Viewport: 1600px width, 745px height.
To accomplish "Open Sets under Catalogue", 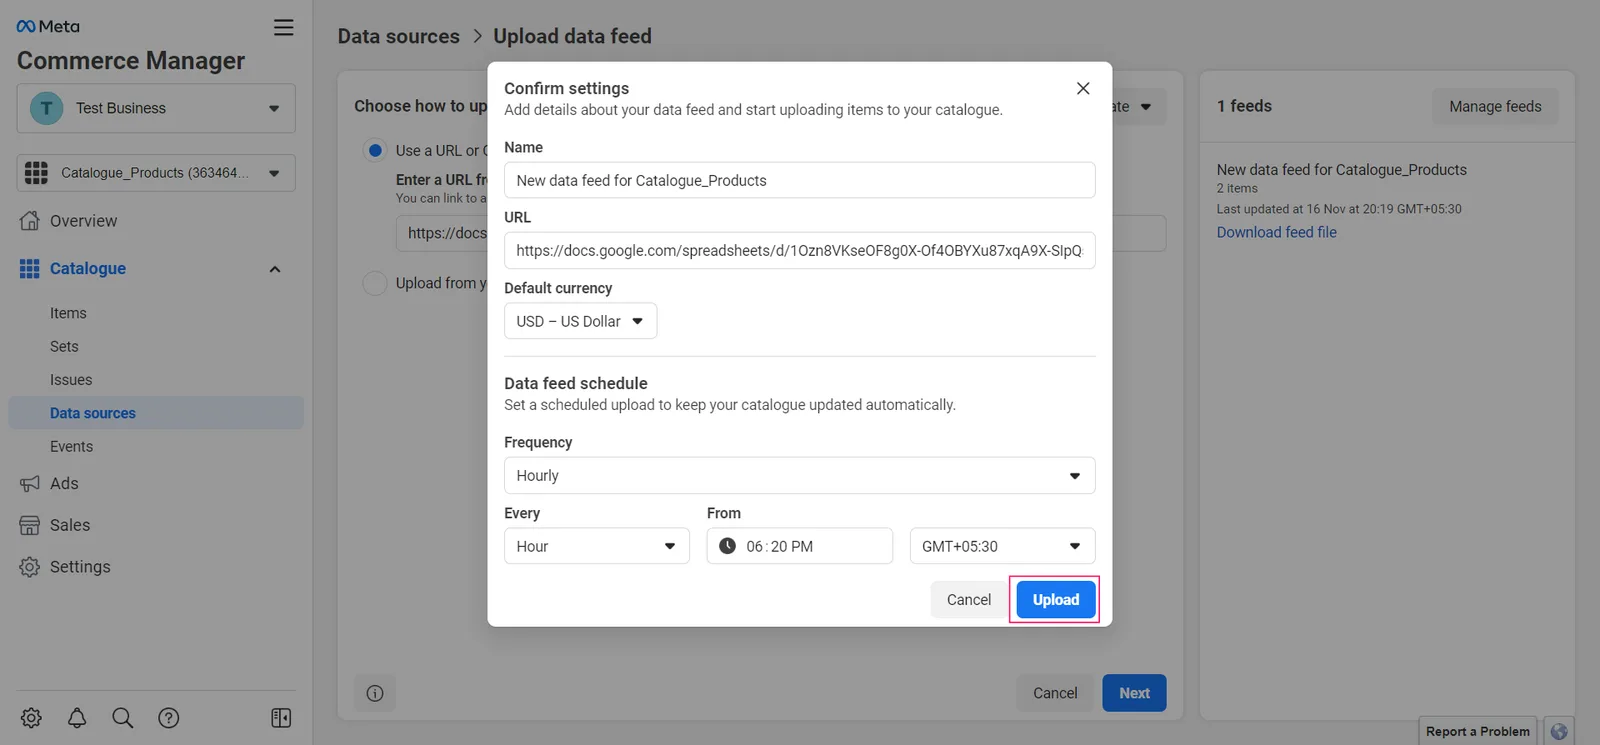I will 64,346.
